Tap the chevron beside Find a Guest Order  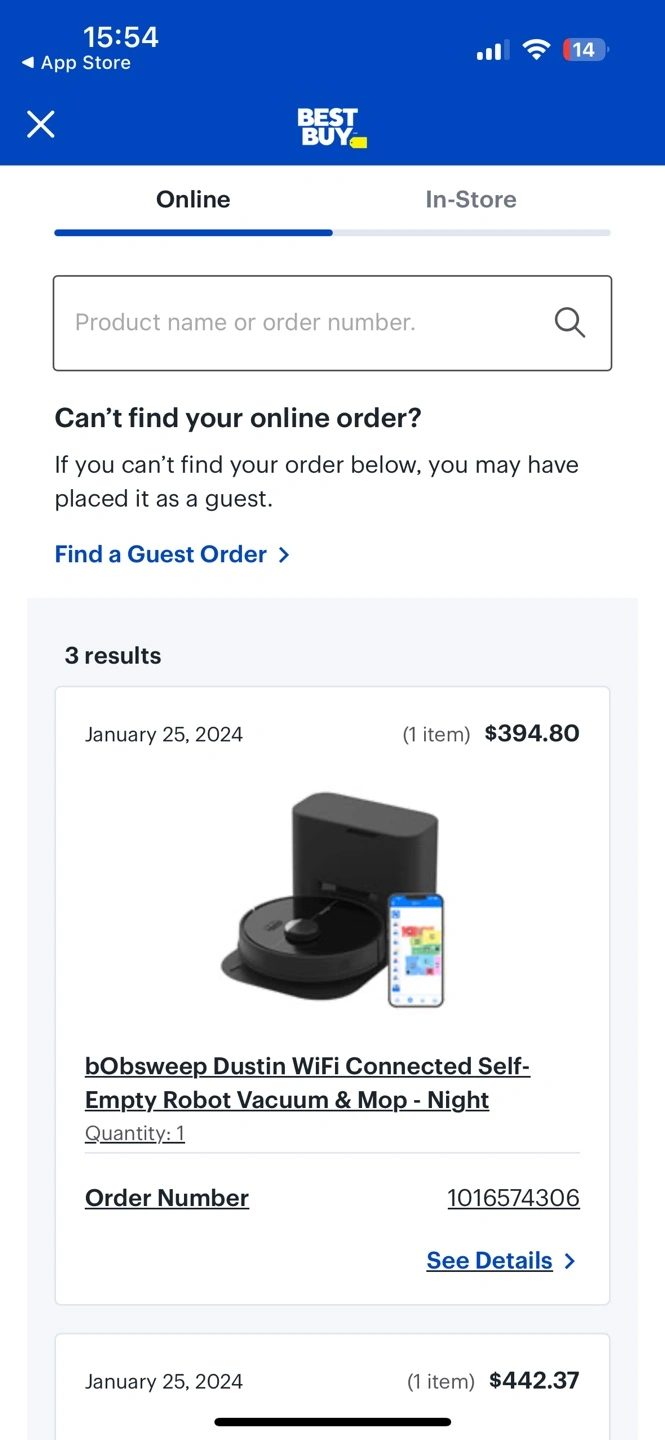click(284, 555)
